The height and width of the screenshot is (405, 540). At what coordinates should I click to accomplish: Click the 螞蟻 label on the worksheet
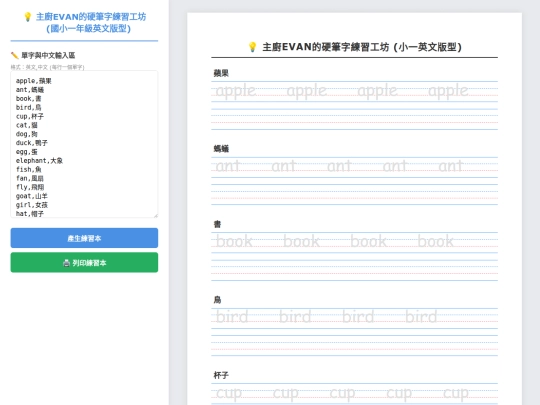pyautogui.click(x=221, y=149)
